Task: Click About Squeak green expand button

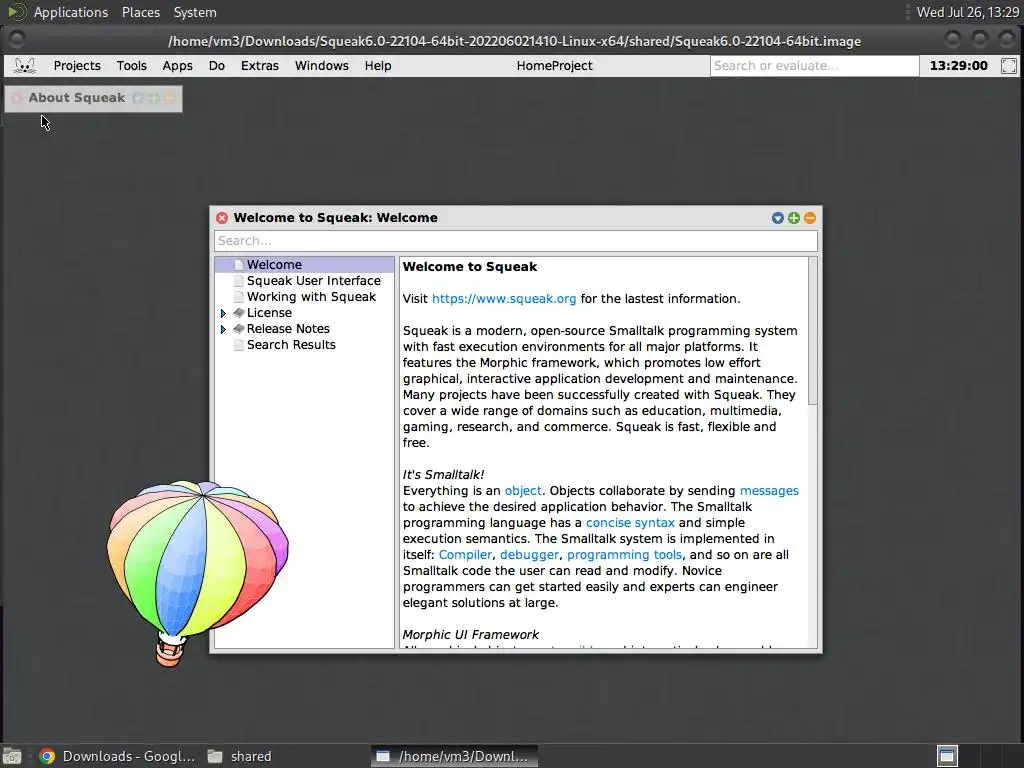Action: click(x=154, y=98)
